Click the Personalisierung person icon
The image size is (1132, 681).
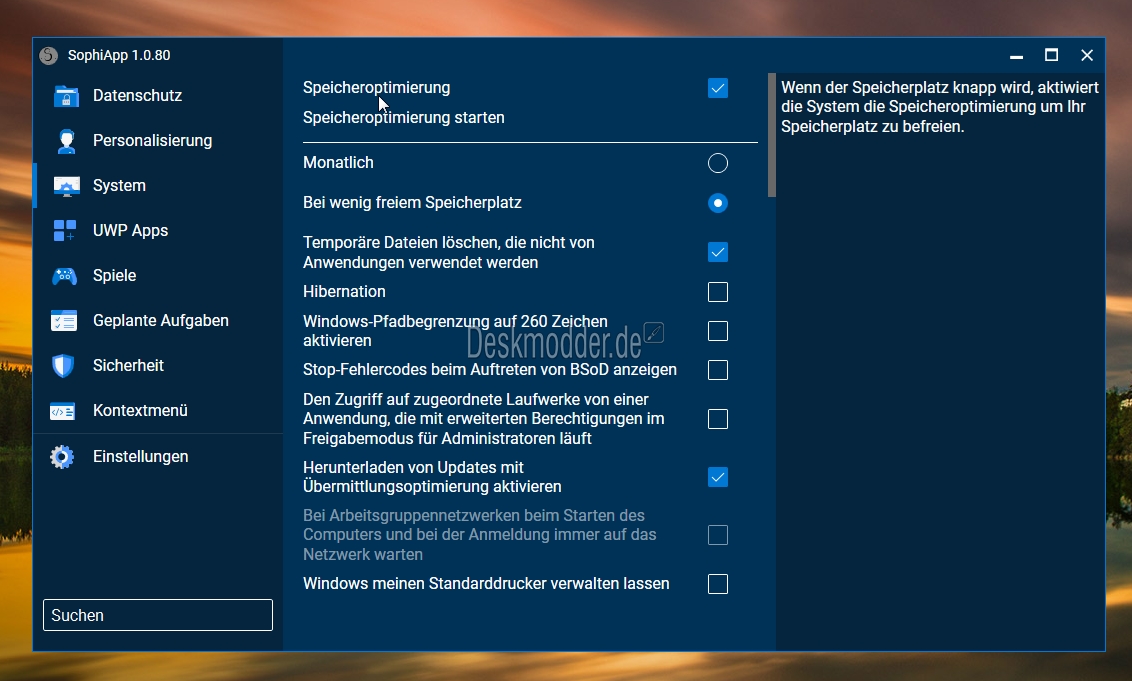tap(66, 141)
